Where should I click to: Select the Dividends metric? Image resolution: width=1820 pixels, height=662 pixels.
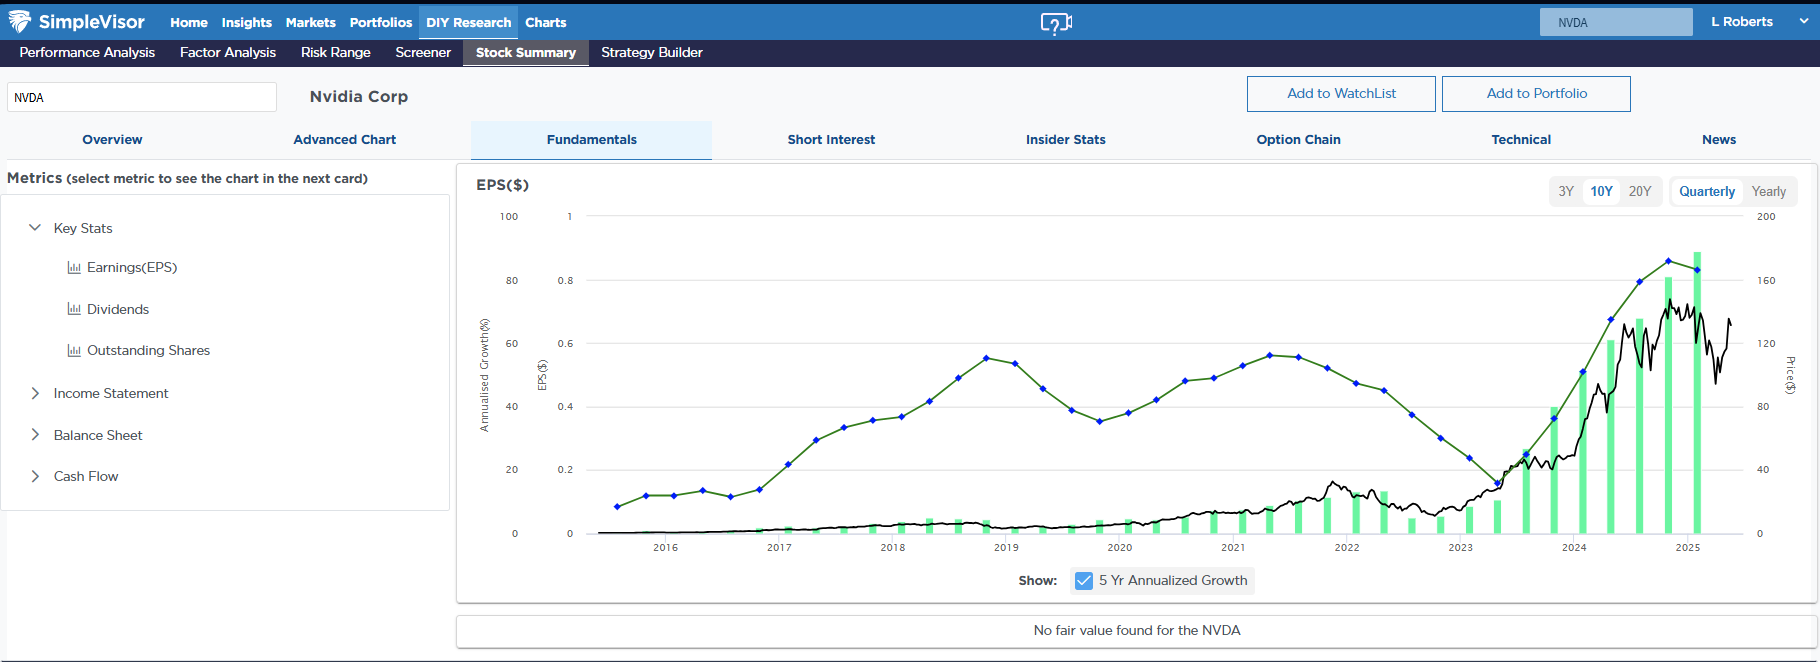(x=118, y=309)
